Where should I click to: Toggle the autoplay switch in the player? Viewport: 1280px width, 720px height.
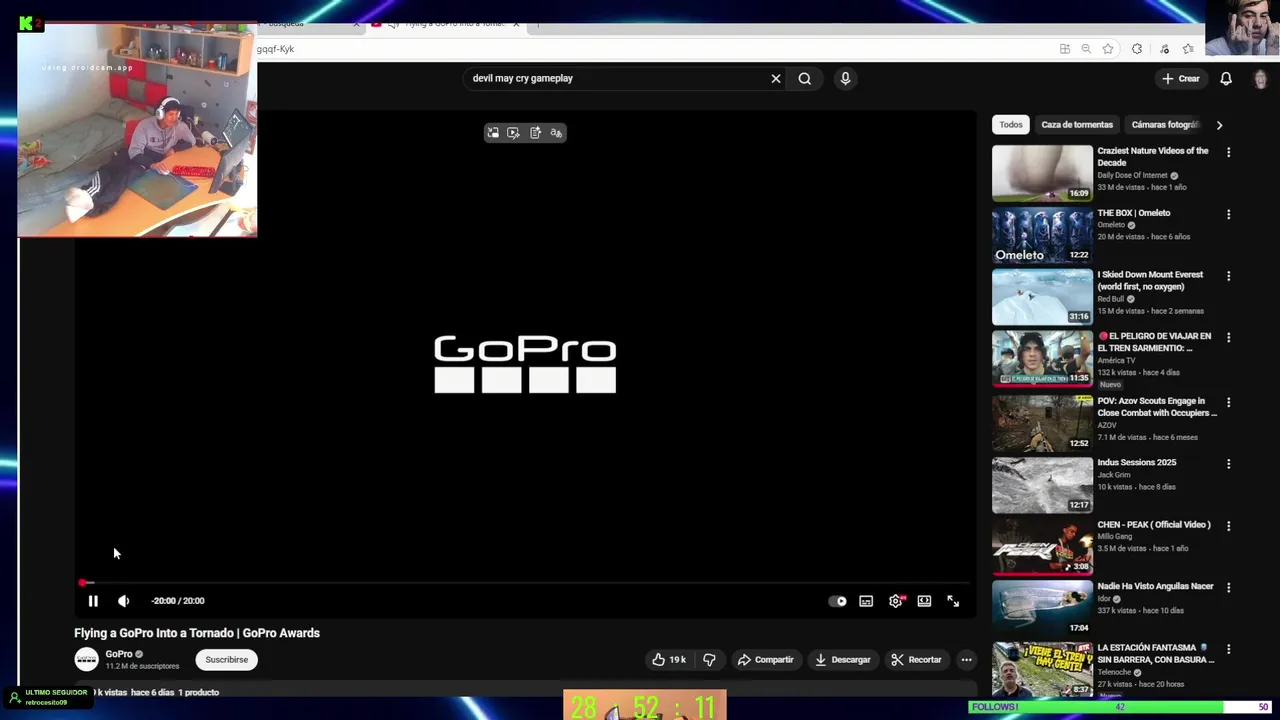click(x=838, y=601)
